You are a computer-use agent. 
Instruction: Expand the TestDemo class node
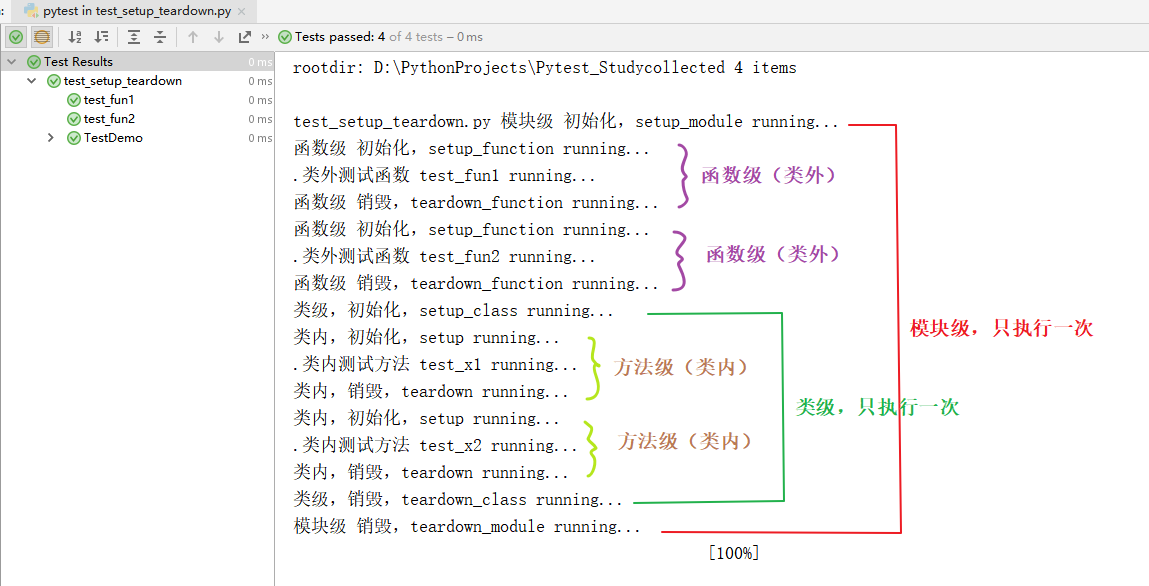(x=51, y=138)
